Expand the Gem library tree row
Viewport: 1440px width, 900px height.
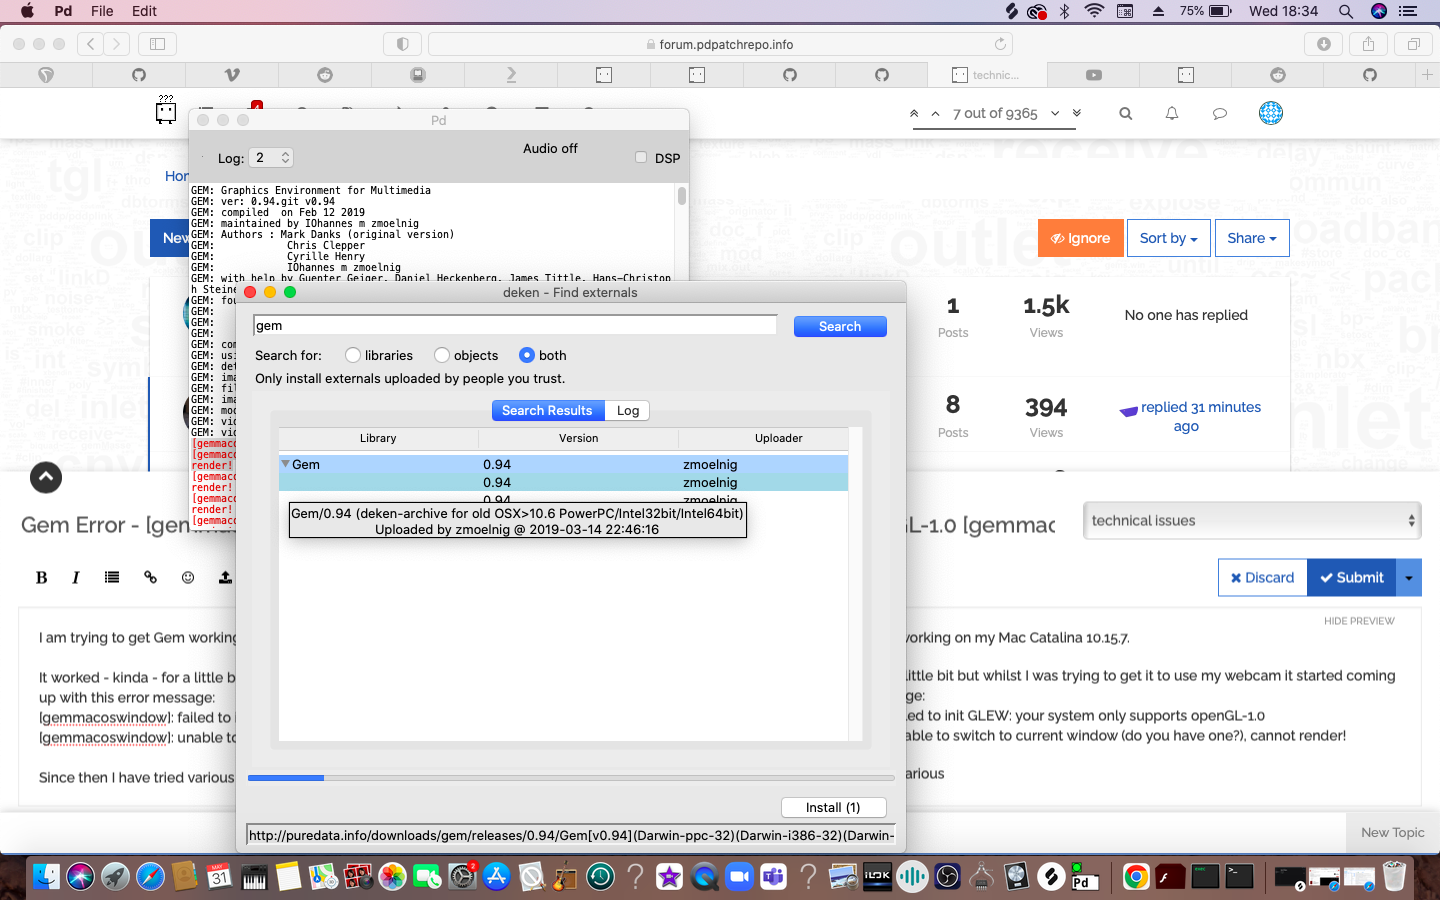point(285,464)
